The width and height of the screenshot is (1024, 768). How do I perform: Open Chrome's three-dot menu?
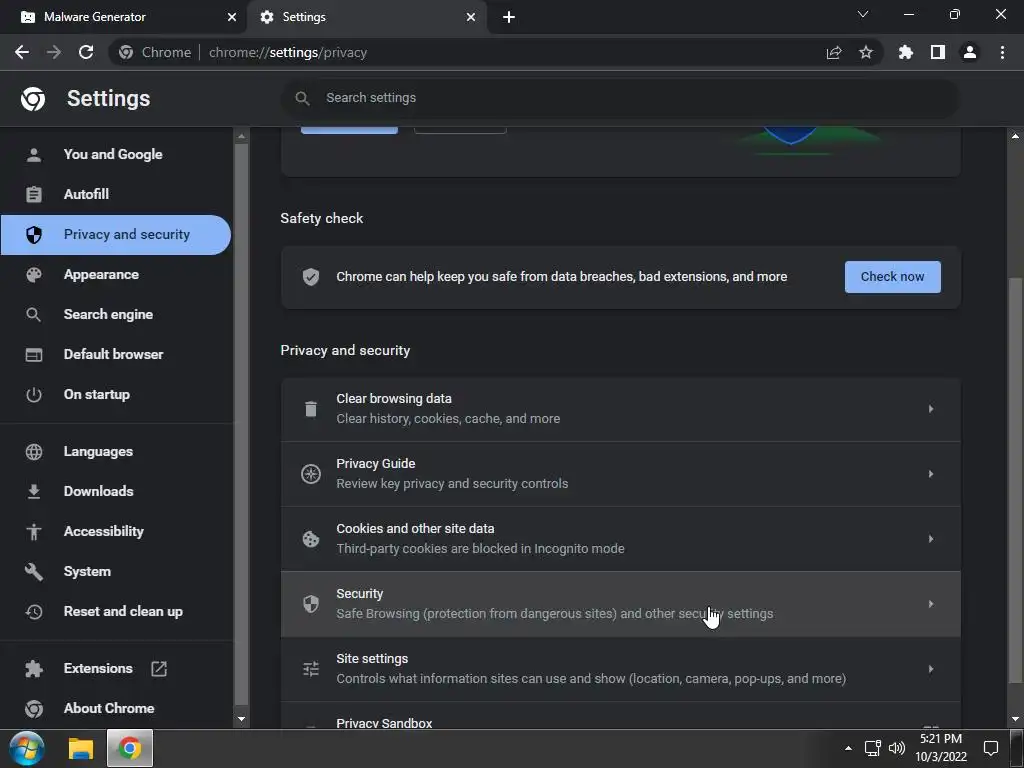pyautogui.click(x=1002, y=52)
